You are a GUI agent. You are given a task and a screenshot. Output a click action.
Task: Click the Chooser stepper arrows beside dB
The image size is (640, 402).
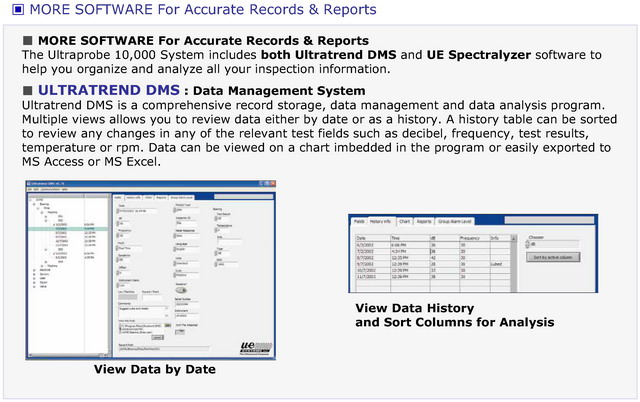coord(527,244)
